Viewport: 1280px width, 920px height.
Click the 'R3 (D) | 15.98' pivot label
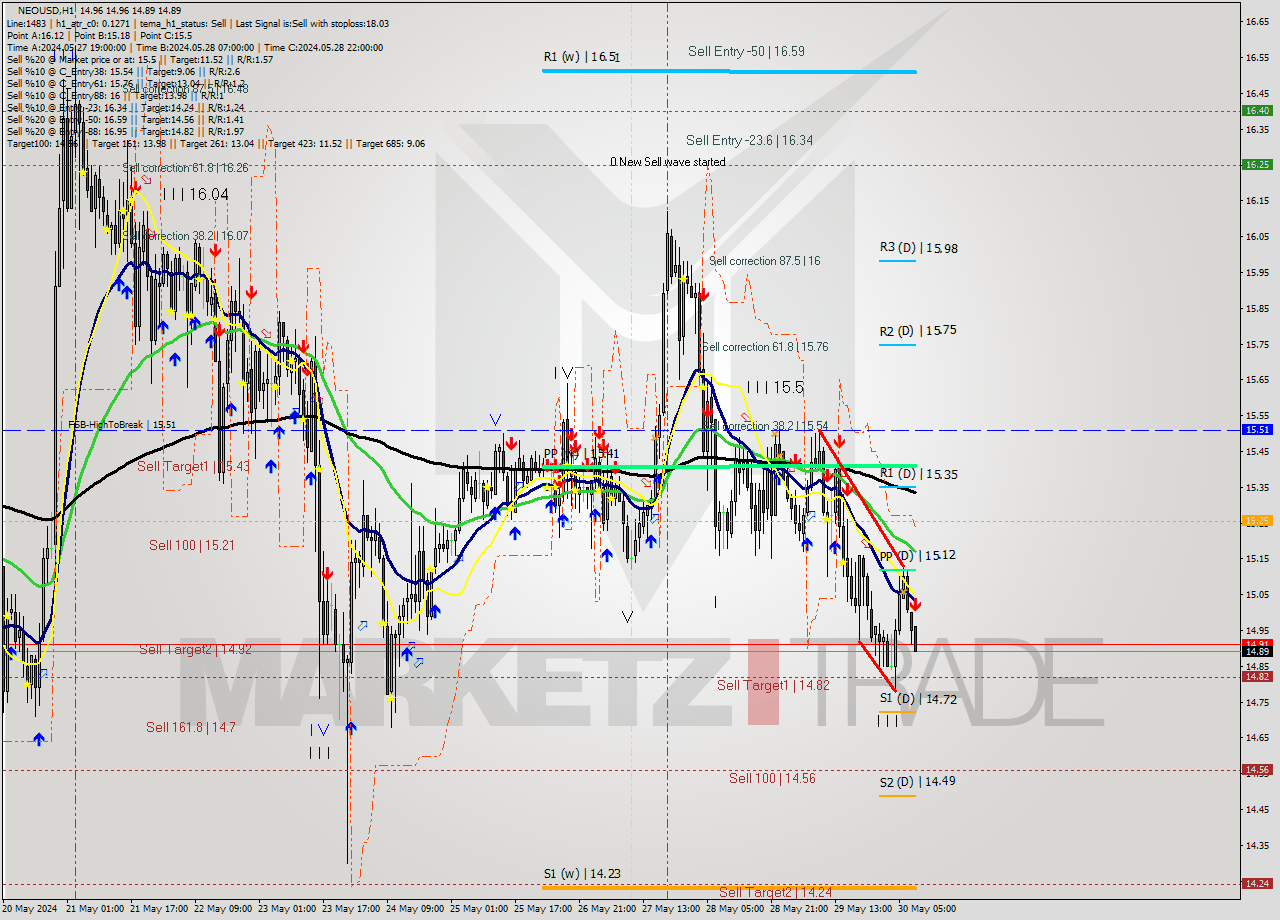[x=918, y=248]
